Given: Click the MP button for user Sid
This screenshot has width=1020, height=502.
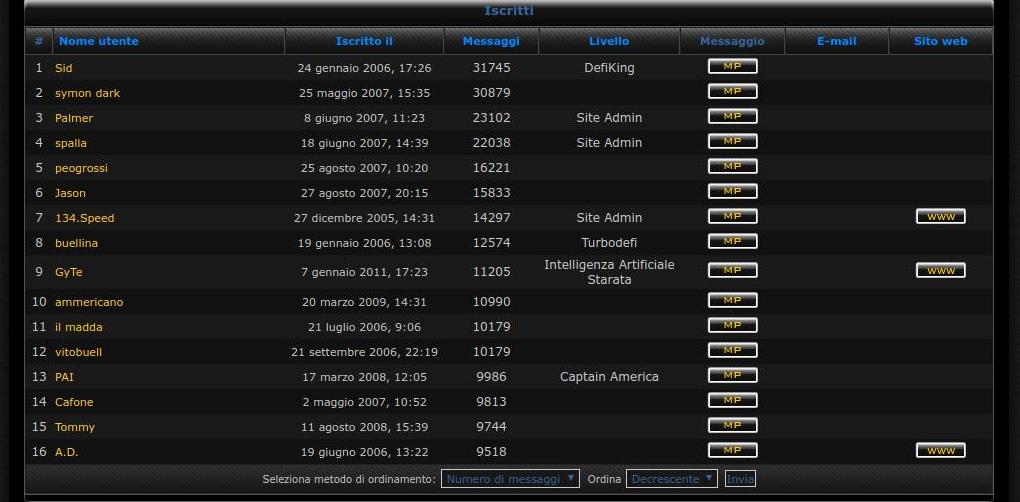Looking at the screenshot, I should click(732, 67).
